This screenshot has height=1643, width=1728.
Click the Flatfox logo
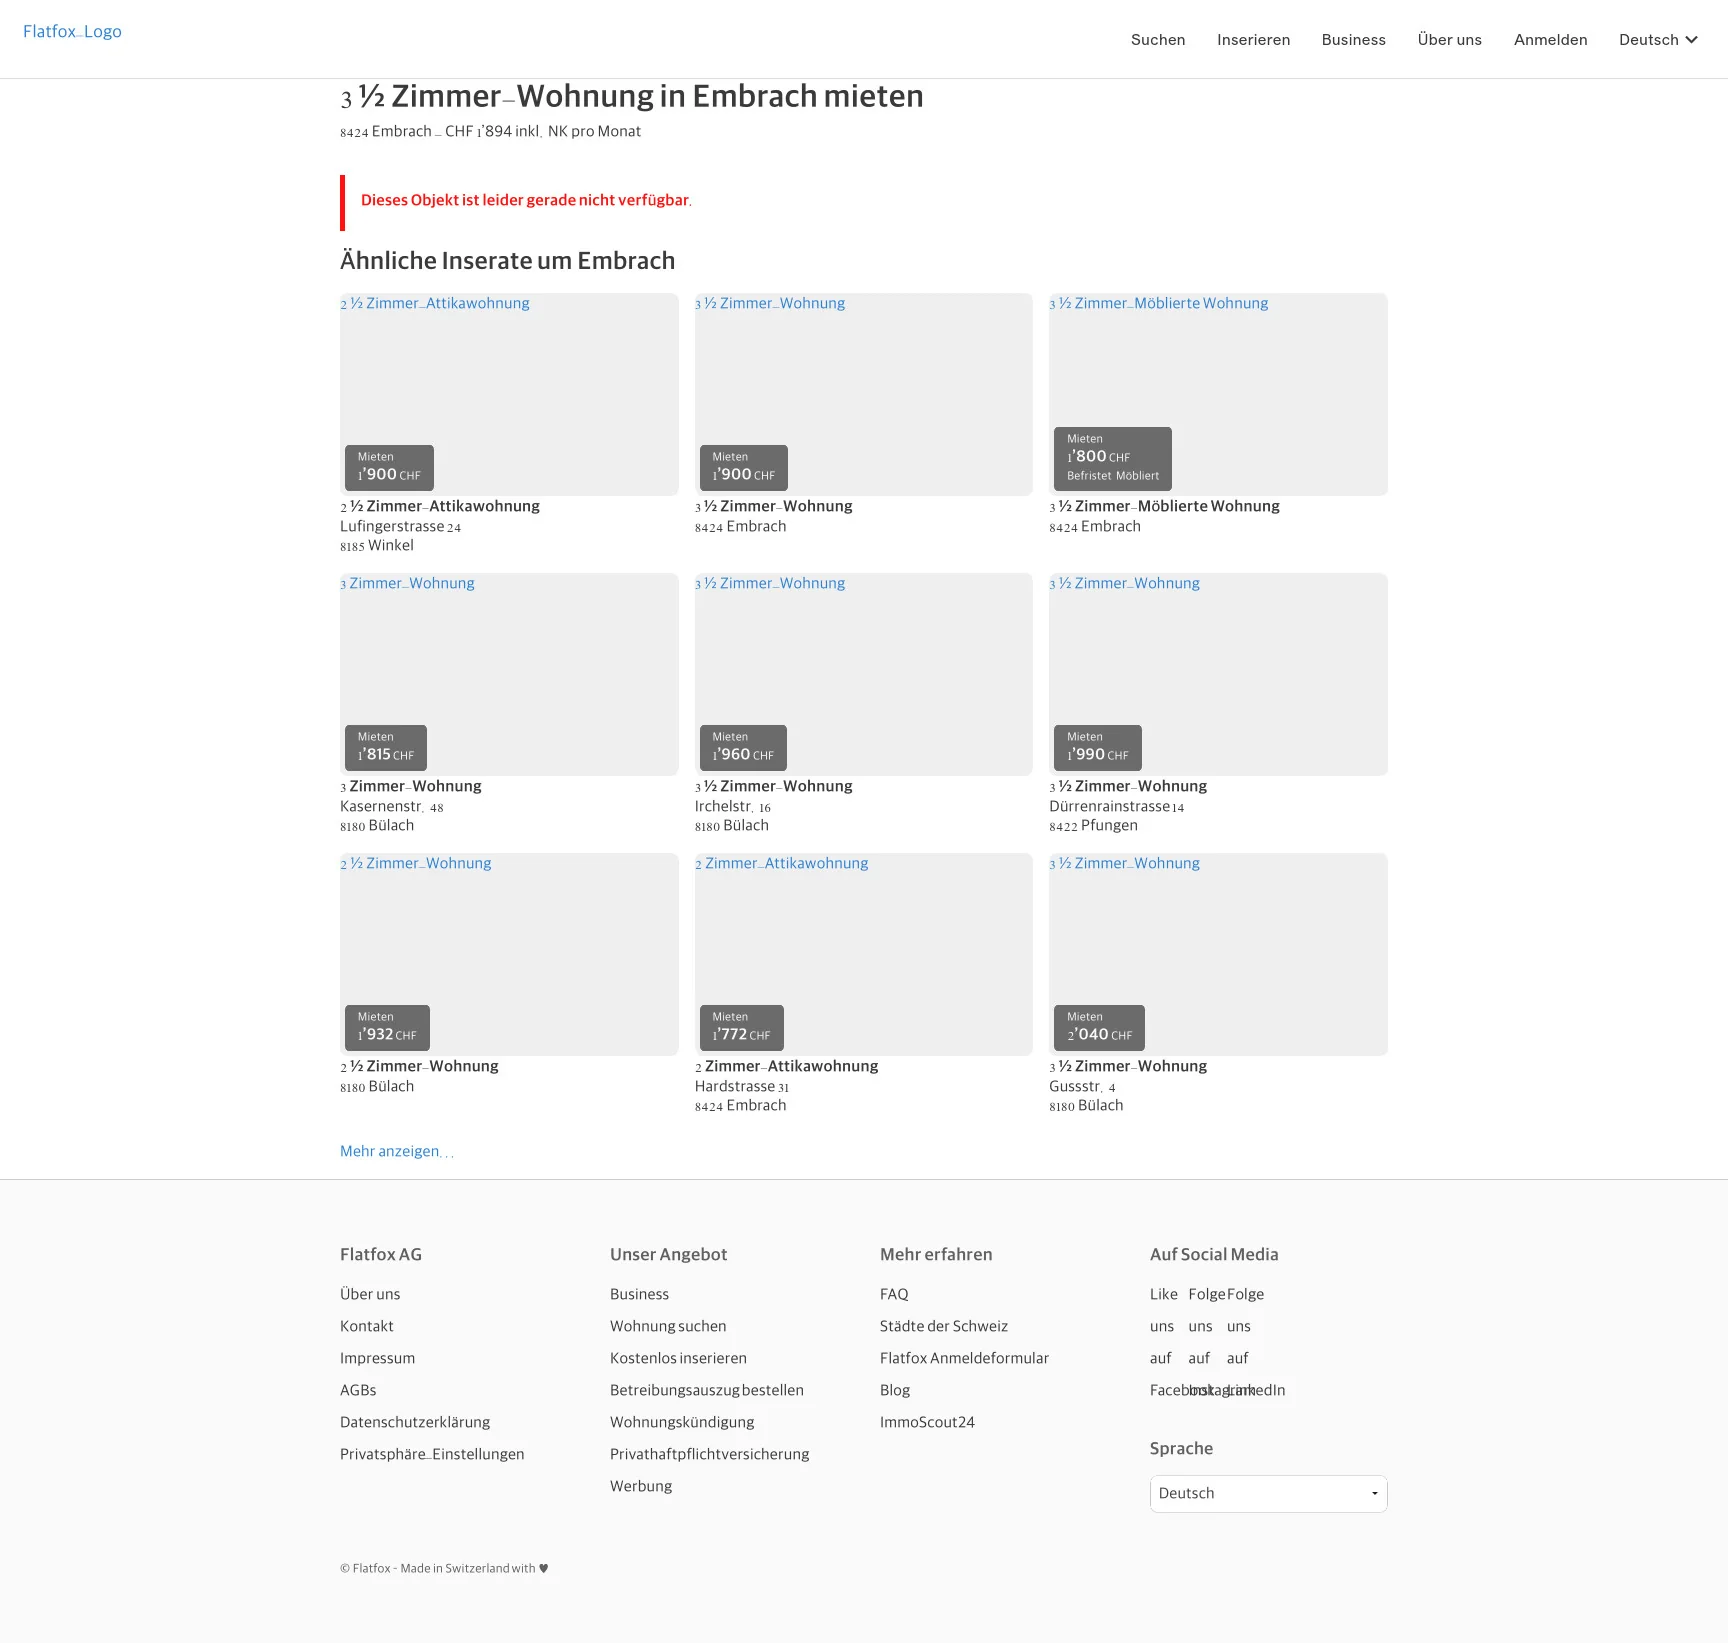pyautogui.click(x=72, y=32)
